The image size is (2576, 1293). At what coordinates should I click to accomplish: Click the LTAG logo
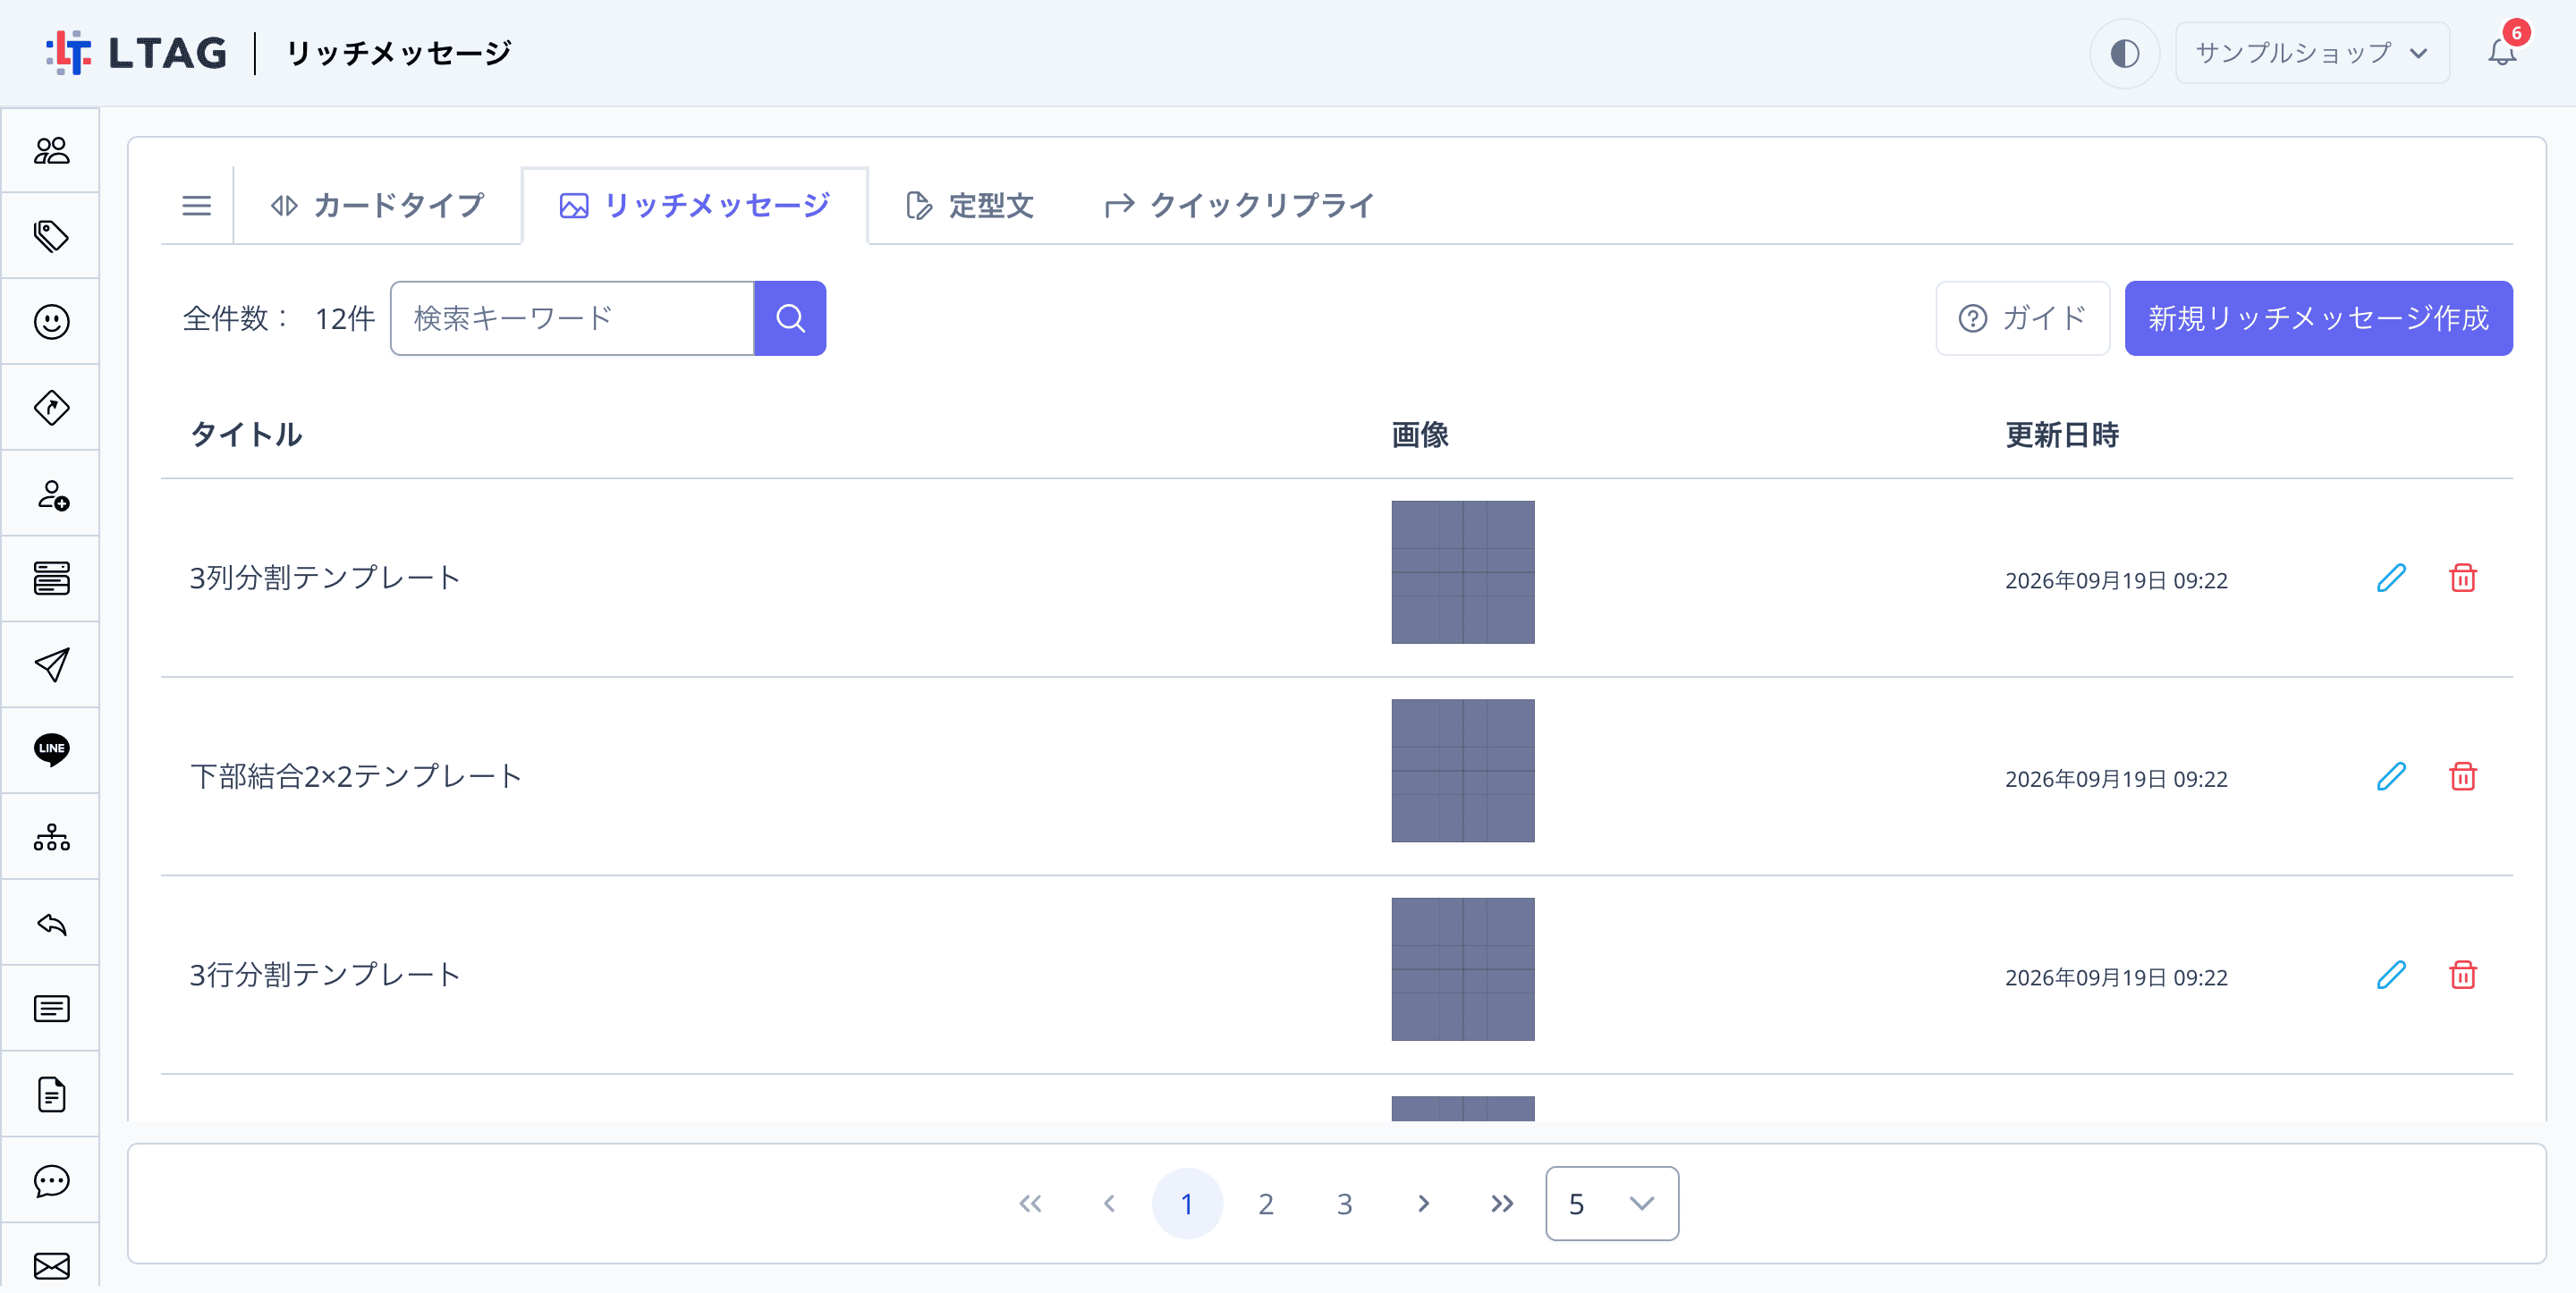pos(136,53)
